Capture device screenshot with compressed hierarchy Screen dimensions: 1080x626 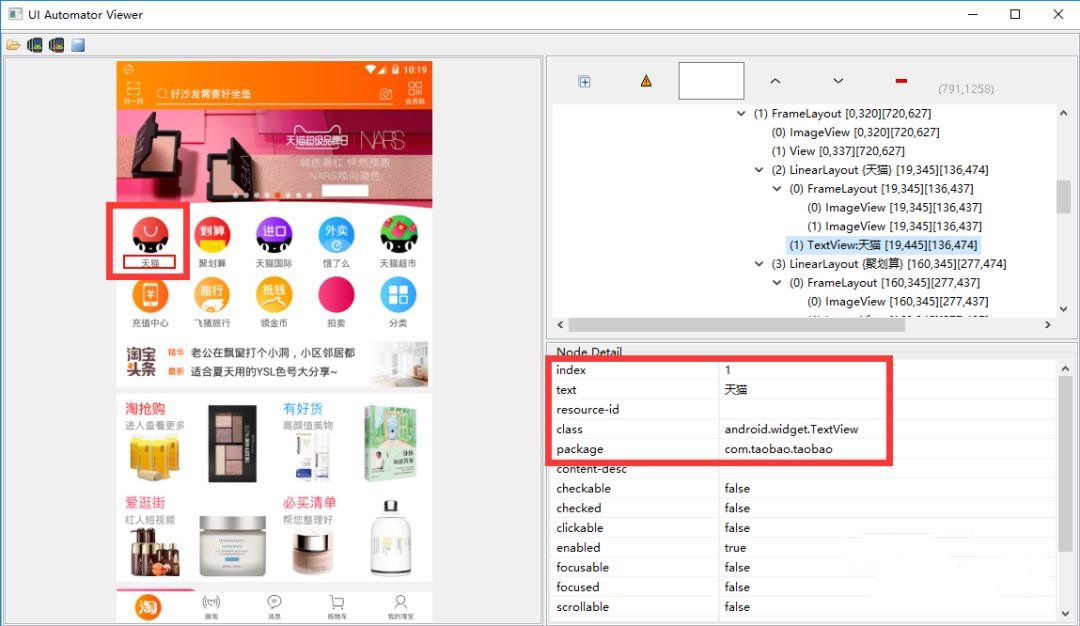coord(56,45)
